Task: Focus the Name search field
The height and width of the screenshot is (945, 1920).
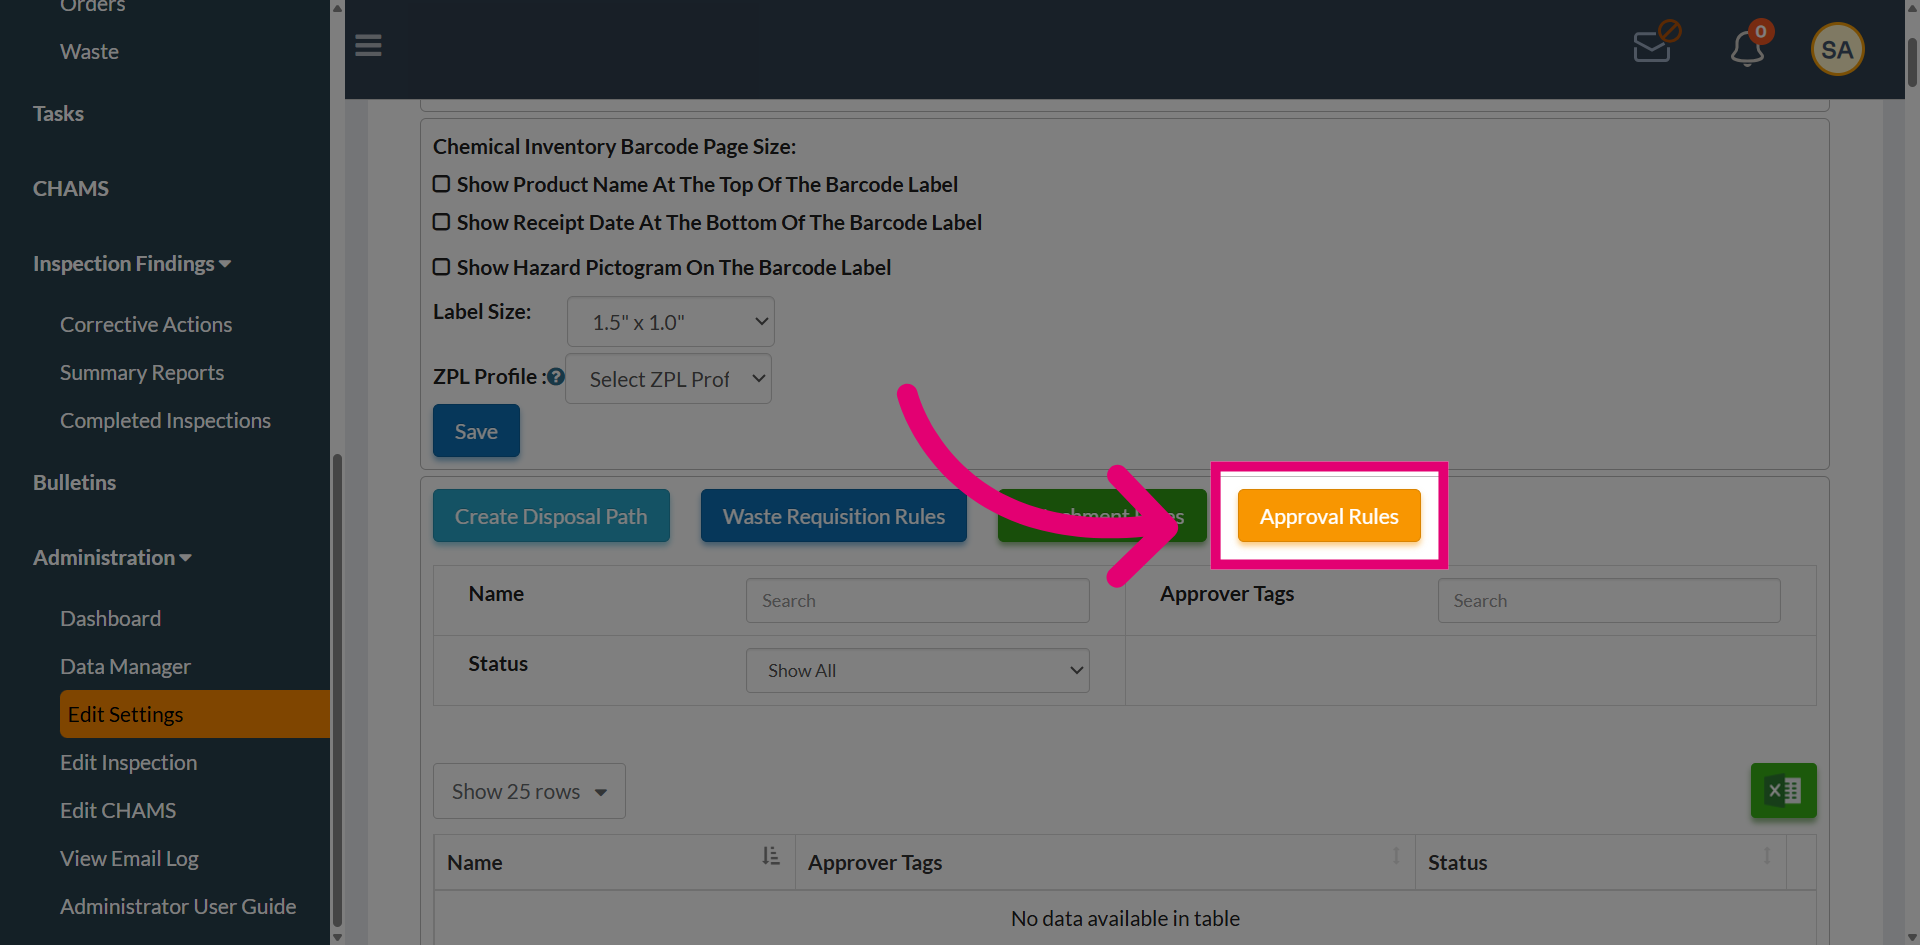Action: pyautogui.click(x=917, y=601)
